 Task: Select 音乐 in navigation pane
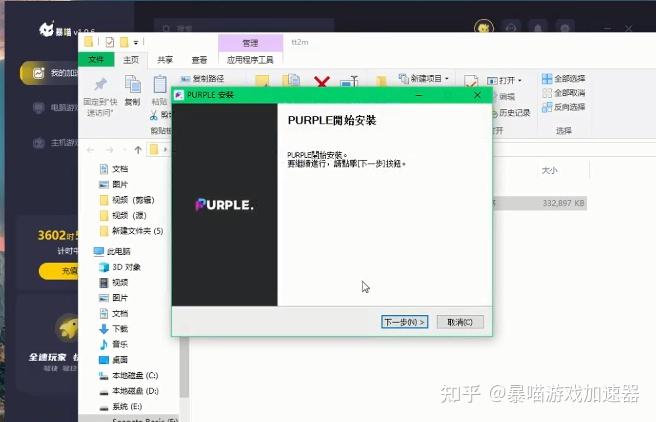pyautogui.click(x=113, y=344)
